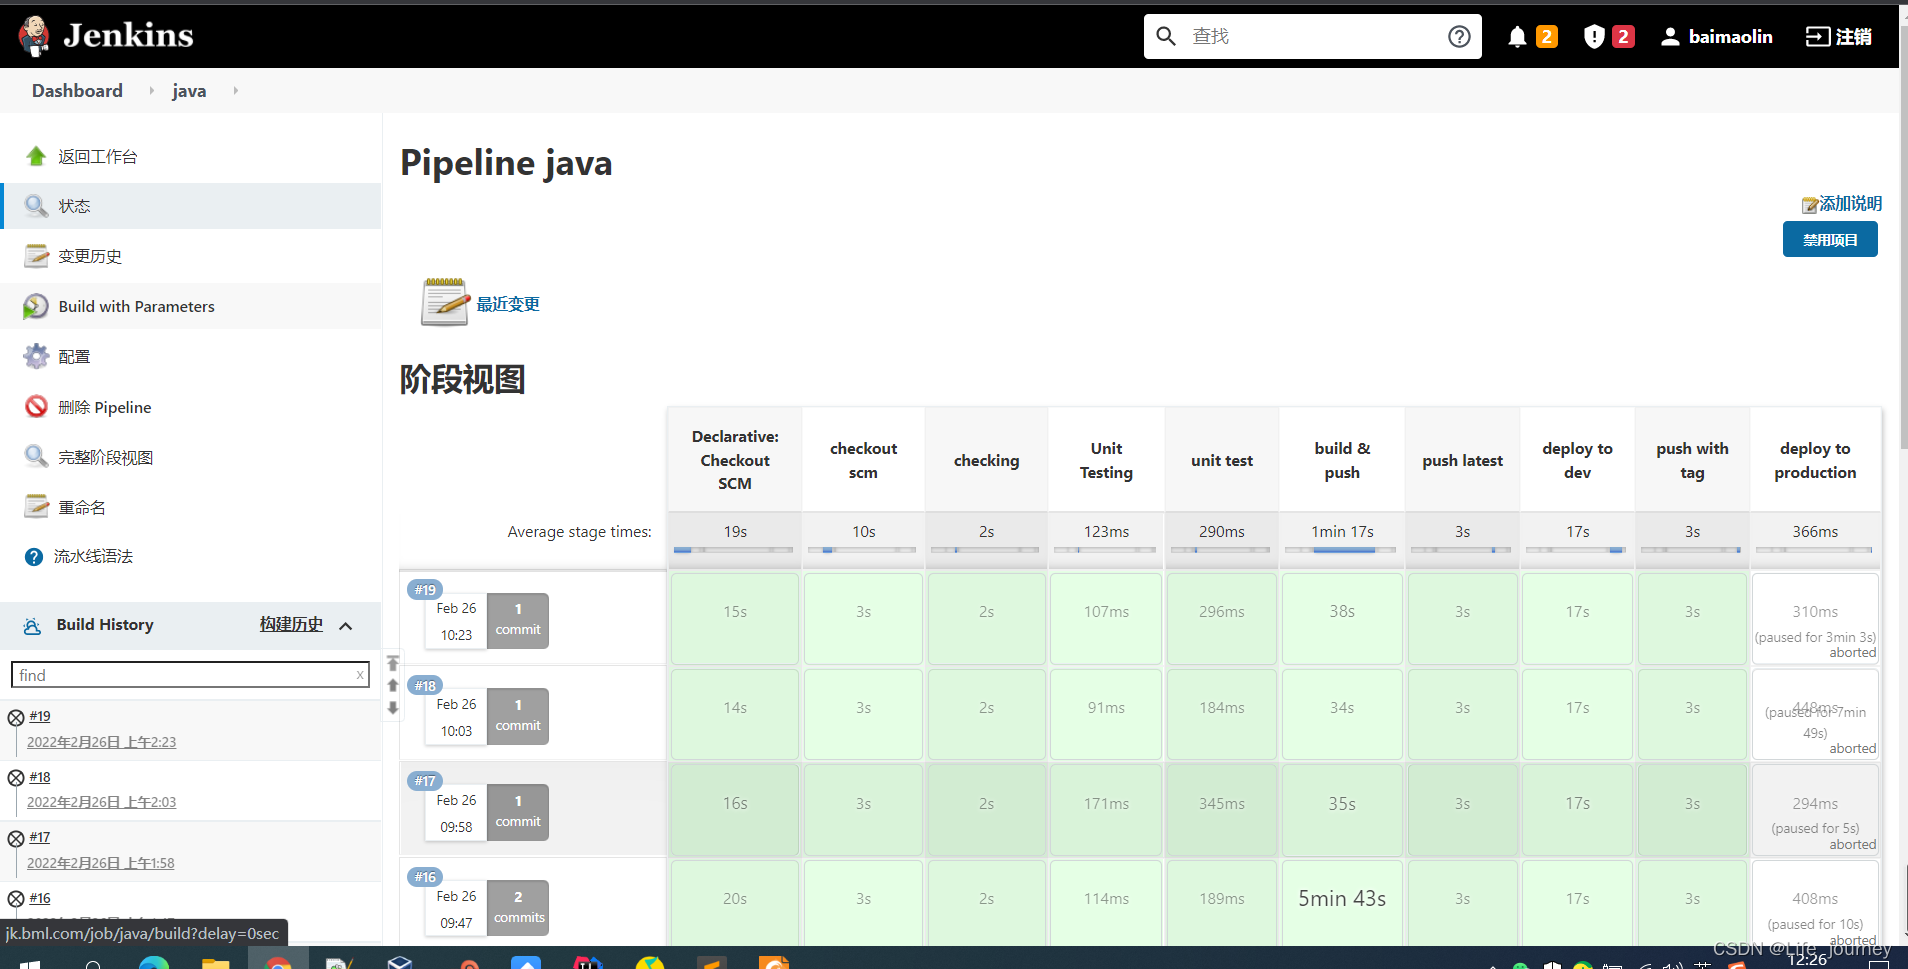Open timestamp 2022年2月26日 上午2:23
Image resolution: width=1908 pixels, height=969 pixels.
tap(101, 742)
